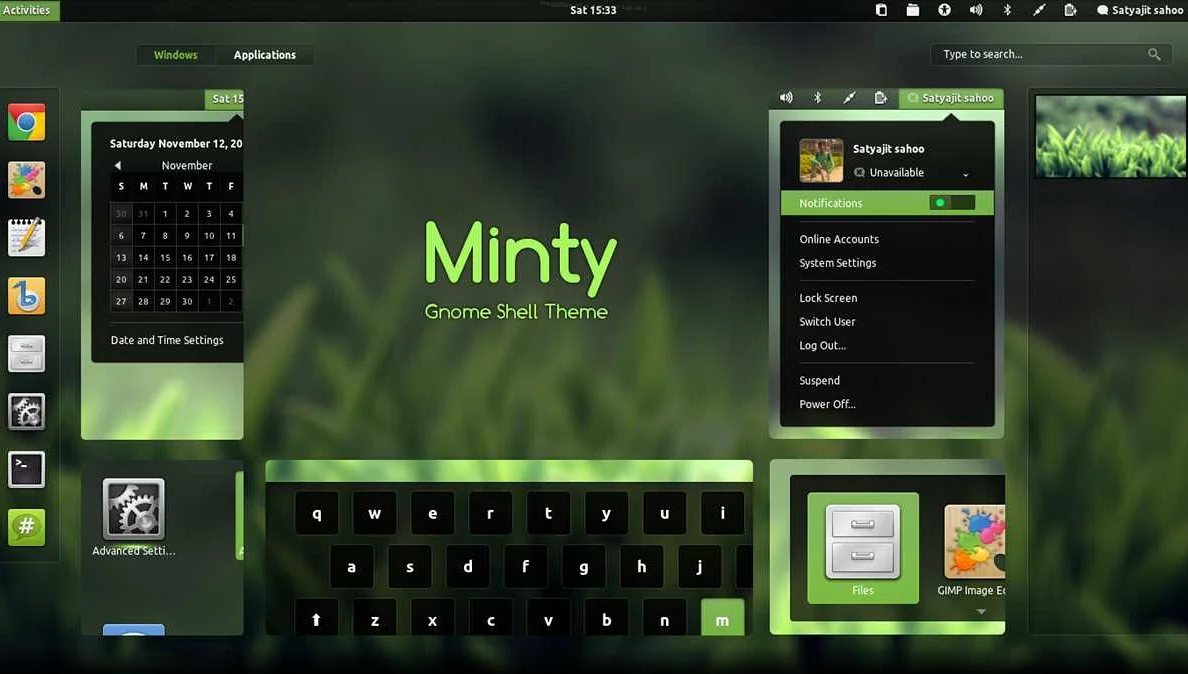Click the previous month arrow in the calendar
Screen dimensions: 1188x674
point(117,164)
